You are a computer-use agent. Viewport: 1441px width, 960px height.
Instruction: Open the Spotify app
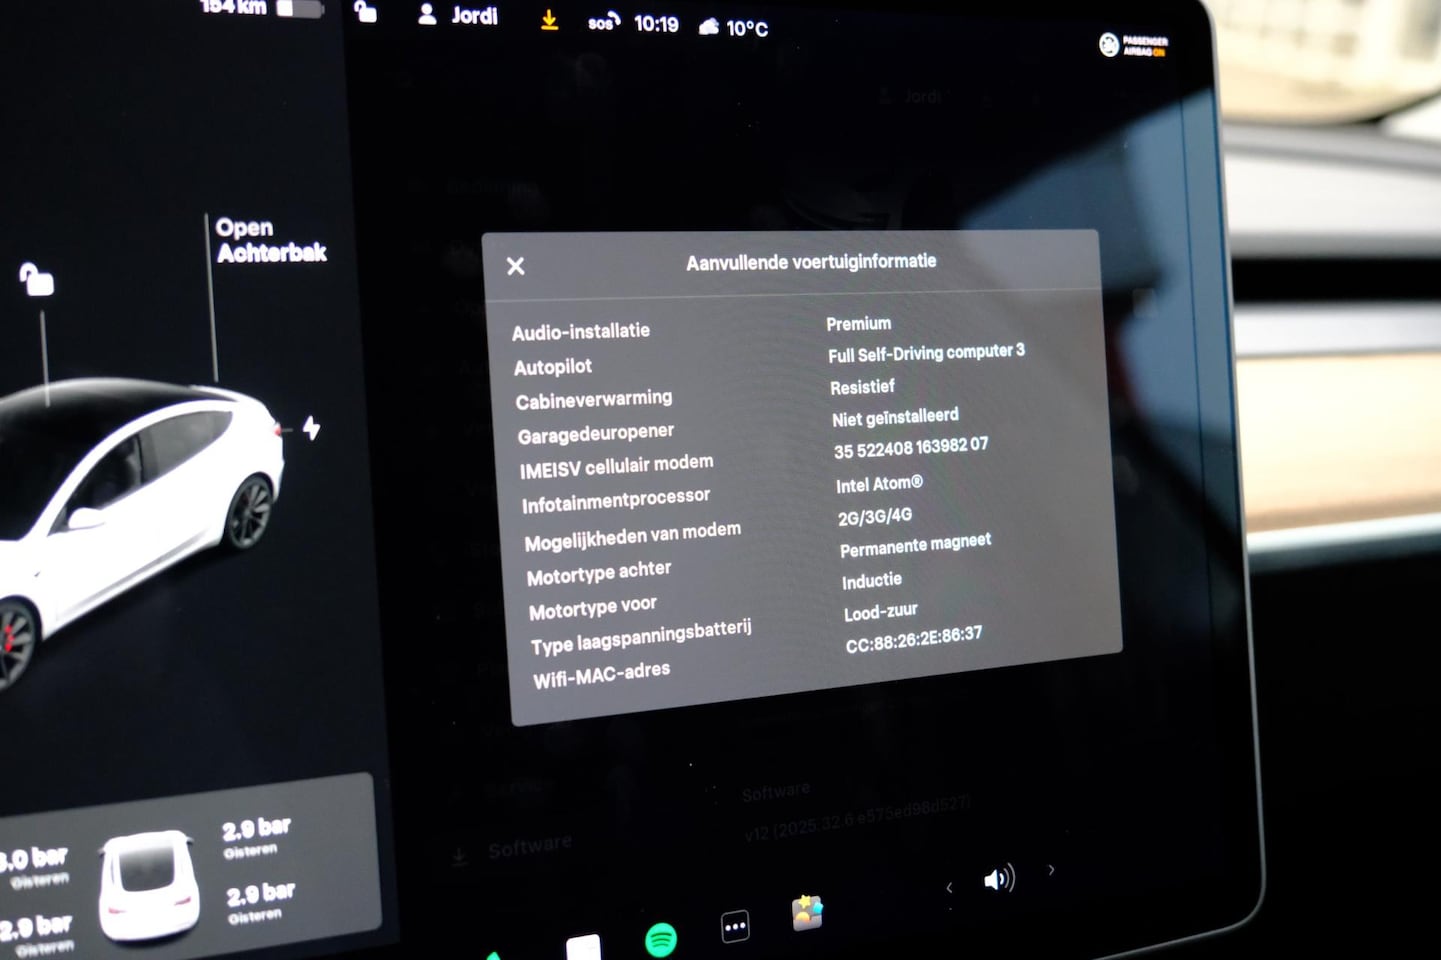coord(661,939)
